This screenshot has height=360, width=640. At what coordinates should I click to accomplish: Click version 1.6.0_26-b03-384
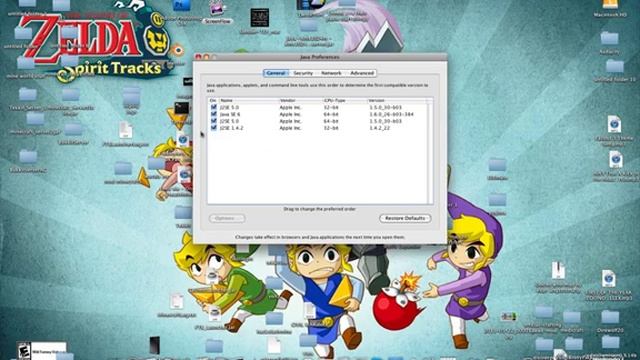pos(391,114)
